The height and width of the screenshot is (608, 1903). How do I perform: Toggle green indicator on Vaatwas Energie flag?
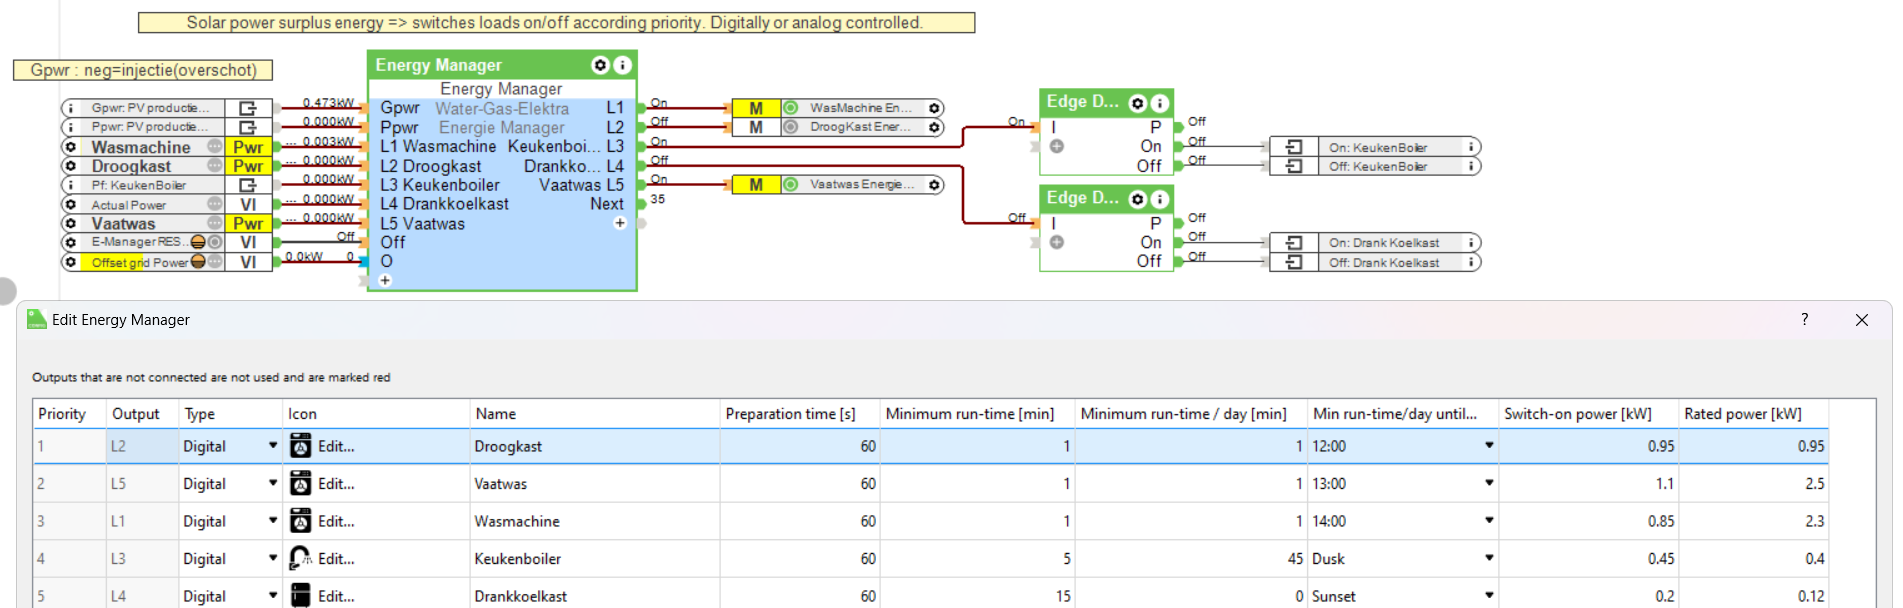point(791,185)
